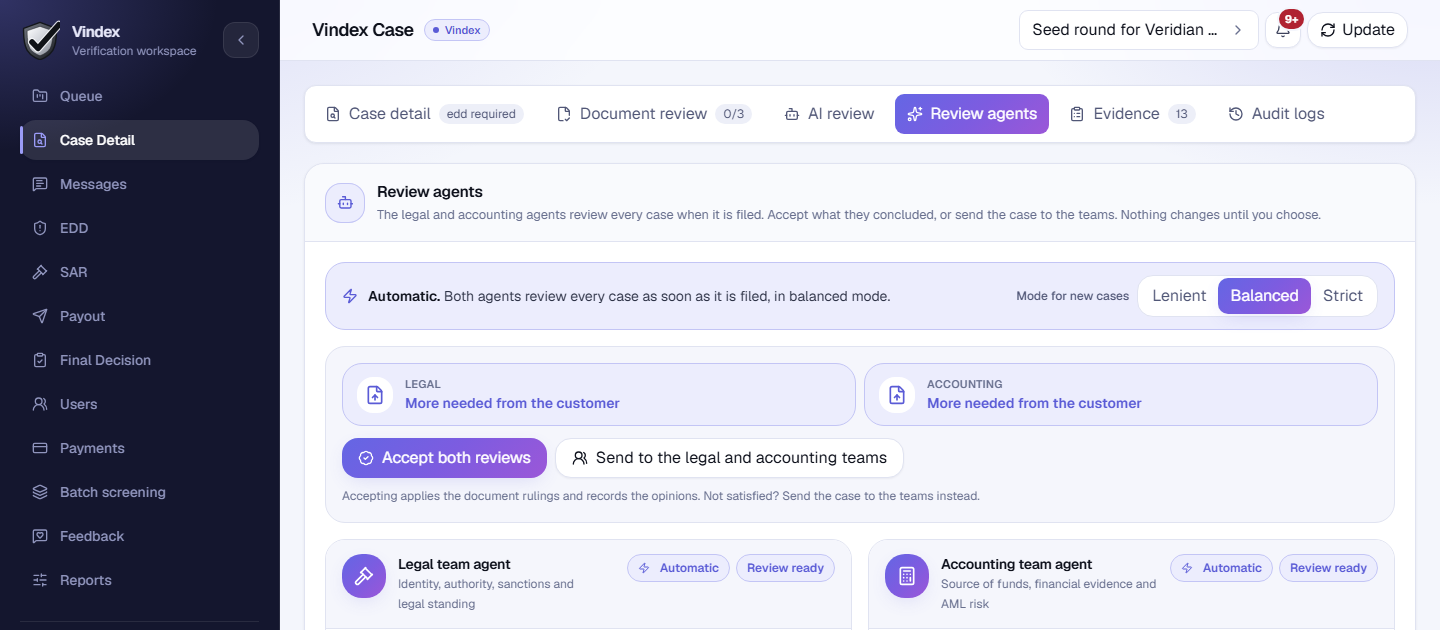
Task: Click the Legal card upload document icon
Action: (375, 394)
